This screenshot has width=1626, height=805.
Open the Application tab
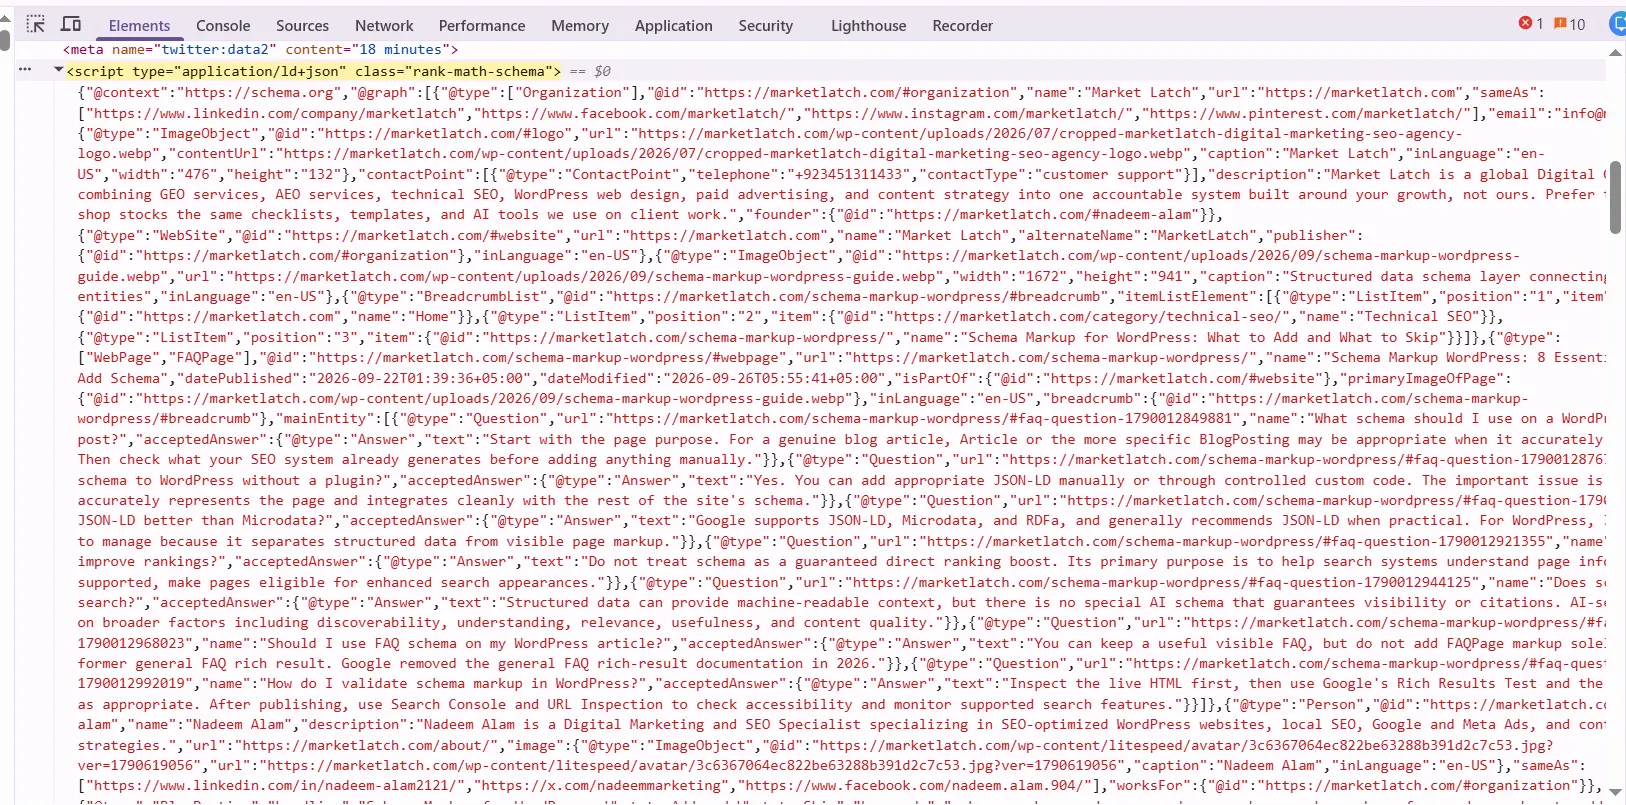point(674,26)
